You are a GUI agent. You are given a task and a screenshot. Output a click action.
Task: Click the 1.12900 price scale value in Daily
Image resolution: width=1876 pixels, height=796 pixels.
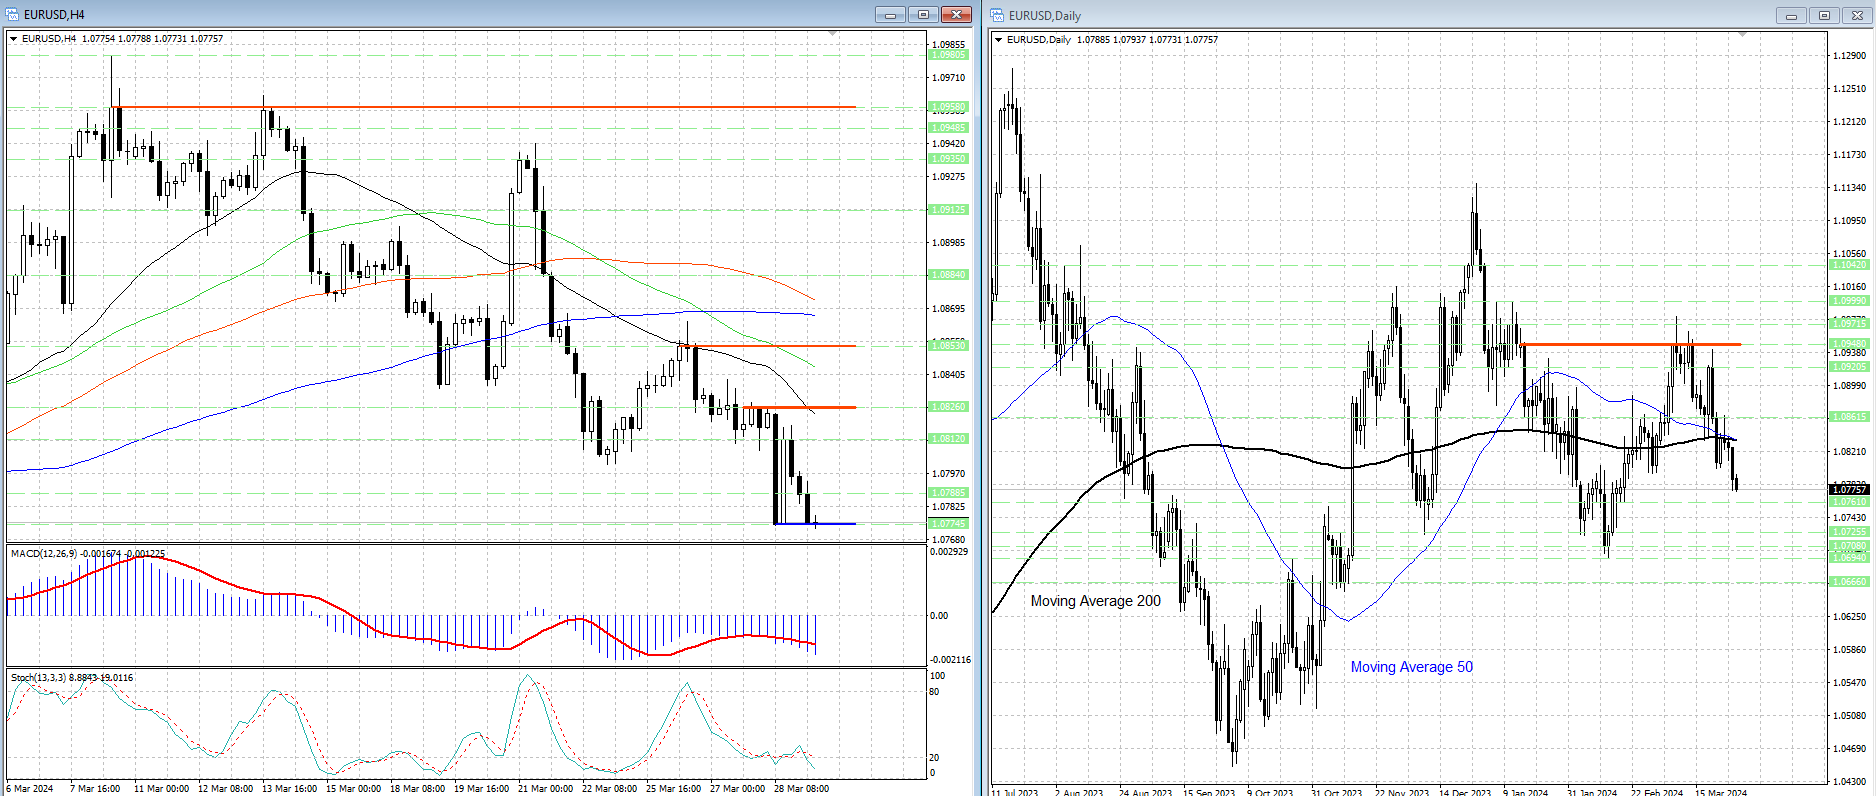(x=1850, y=56)
